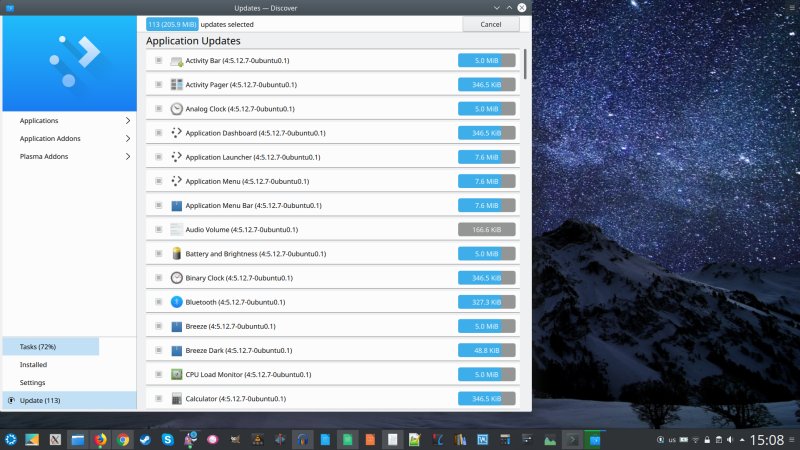Select the Applications category label
Image resolution: width=800 pixels, height=450 pixels.
39,121
